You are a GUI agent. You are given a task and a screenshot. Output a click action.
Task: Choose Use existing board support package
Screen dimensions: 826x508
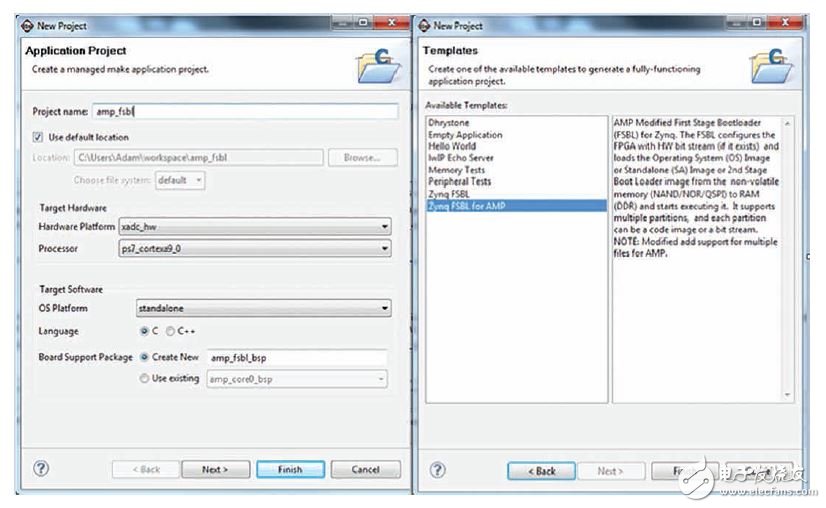(146, 378)
